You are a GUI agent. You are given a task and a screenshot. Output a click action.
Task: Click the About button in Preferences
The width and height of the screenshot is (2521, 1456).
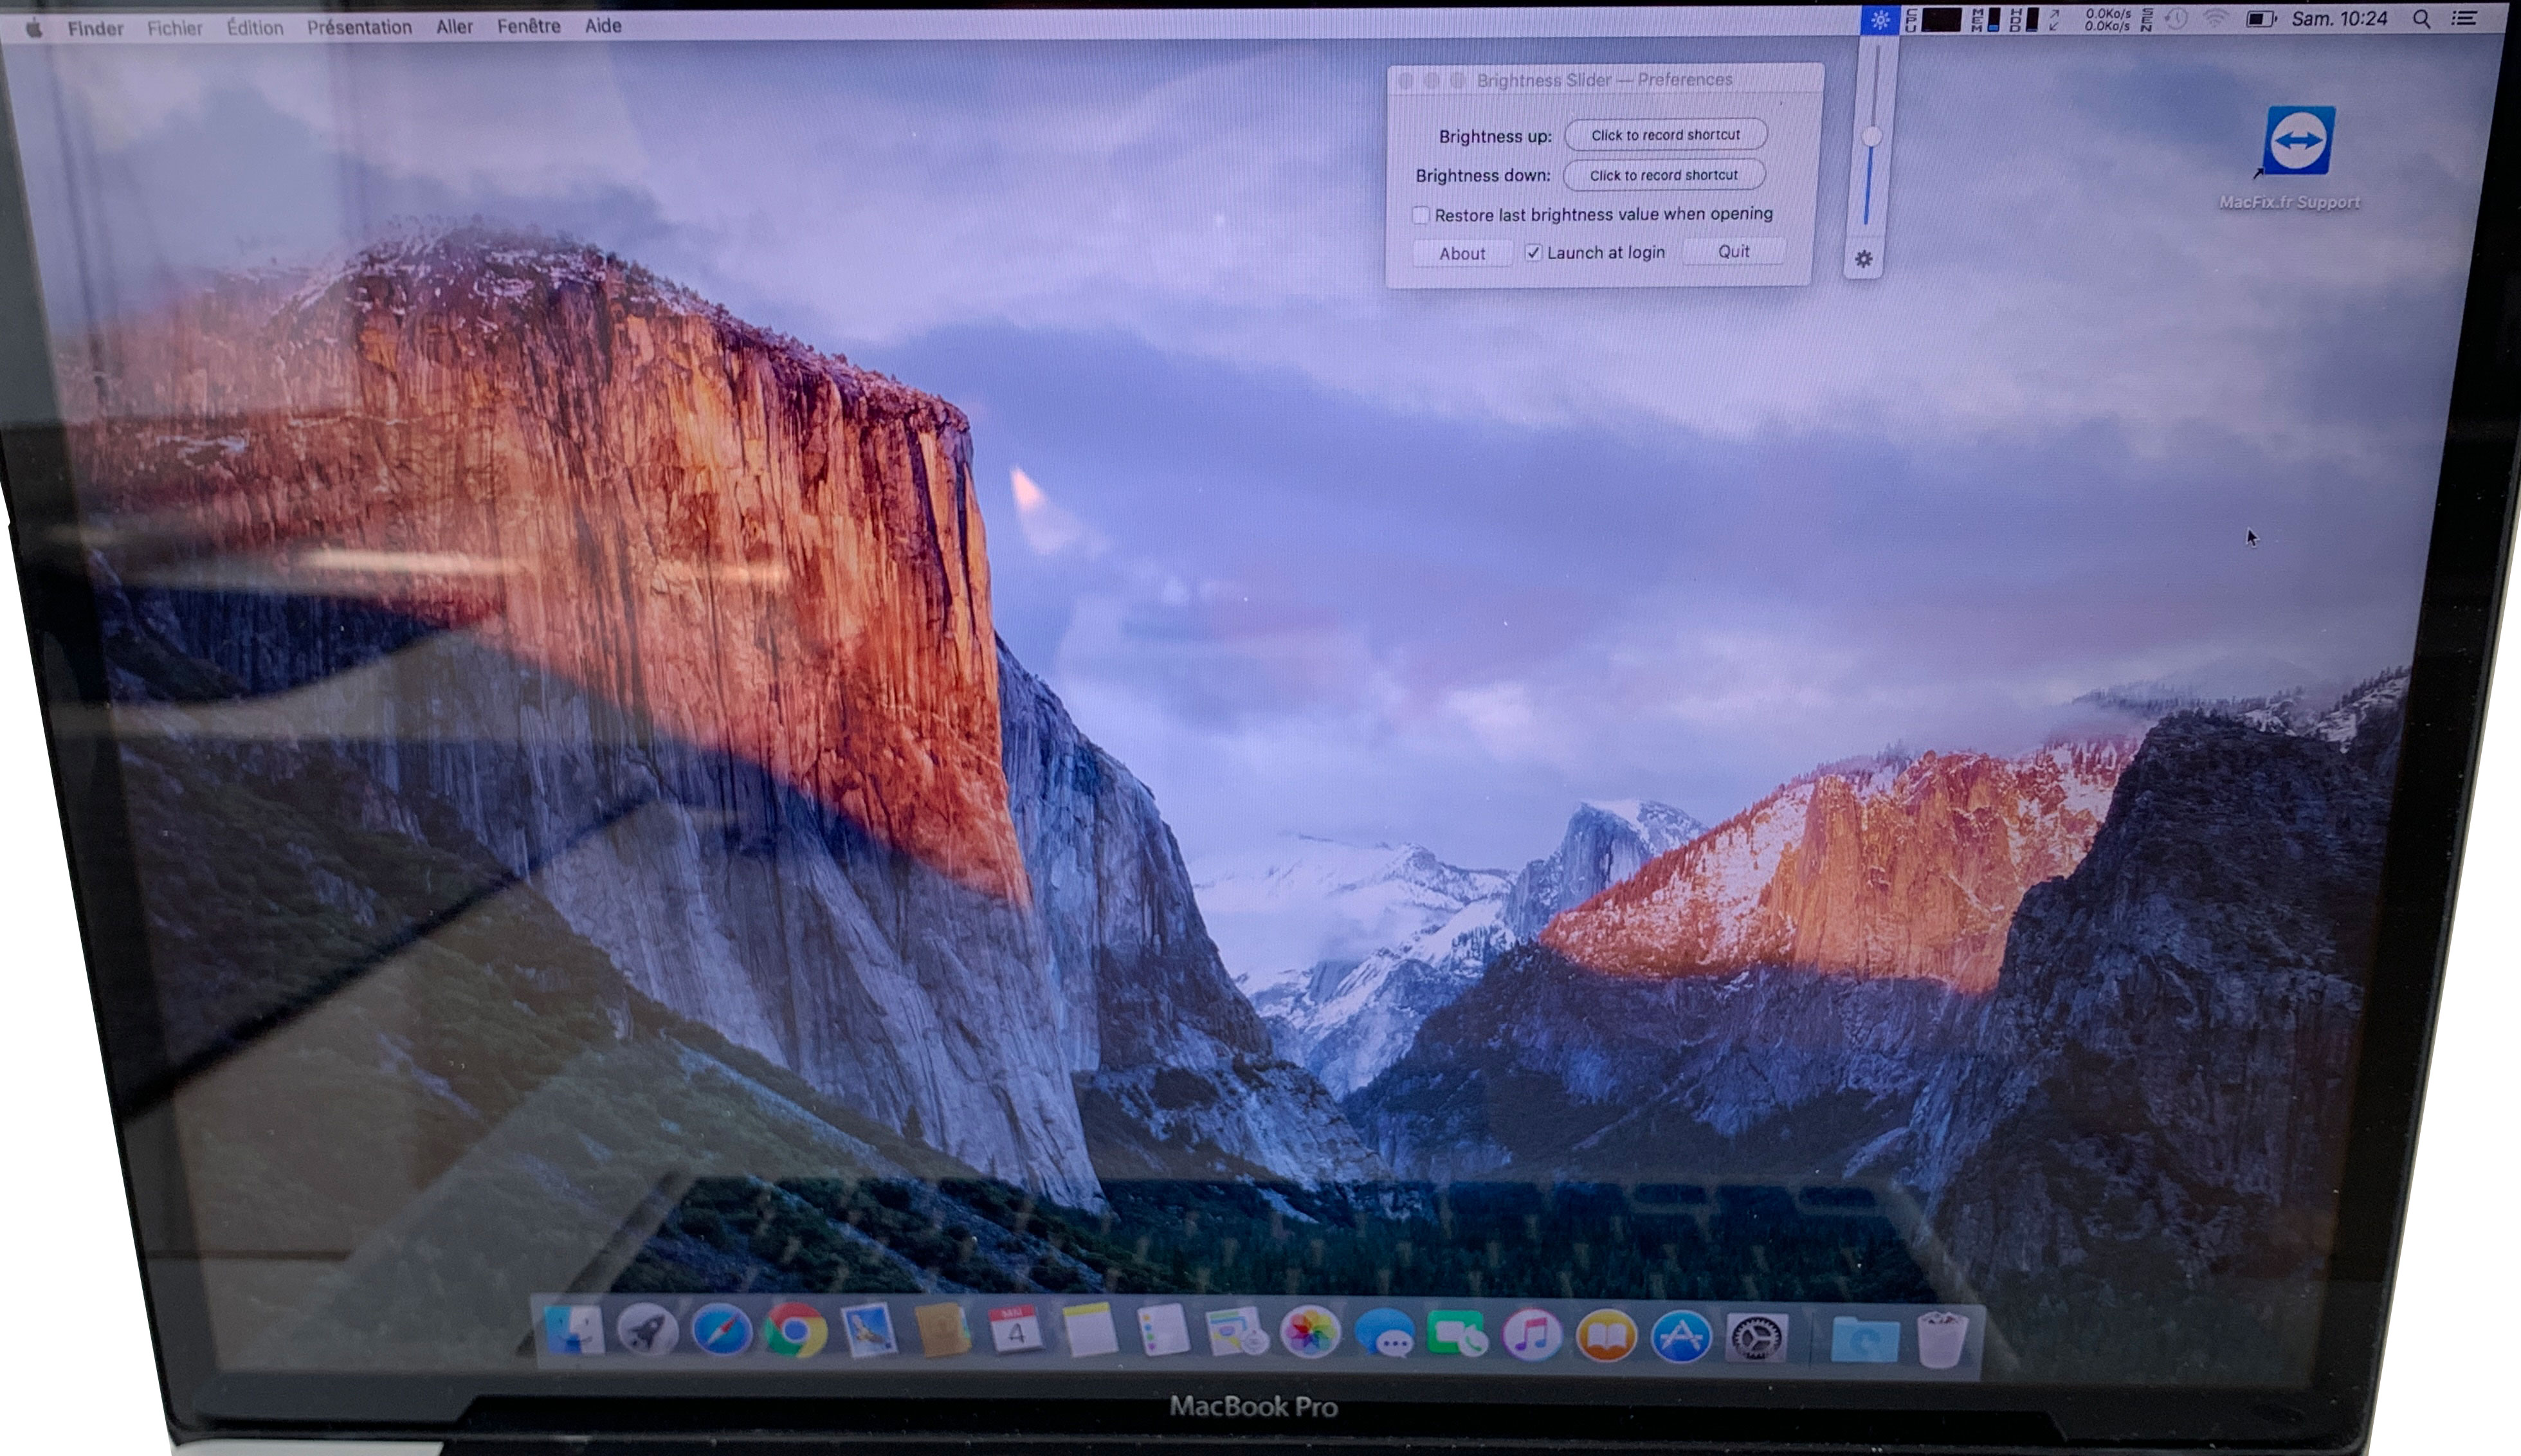pos(1462,254)
